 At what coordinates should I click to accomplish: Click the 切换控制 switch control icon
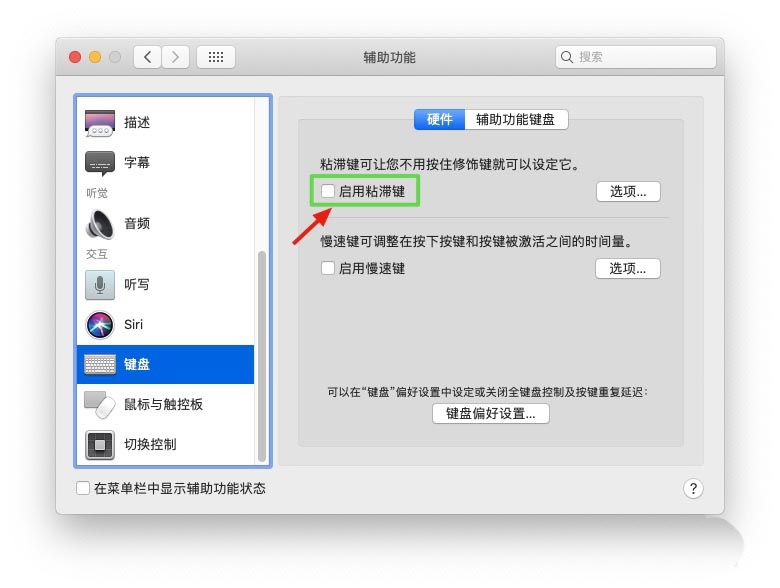(x=100, y=445)
